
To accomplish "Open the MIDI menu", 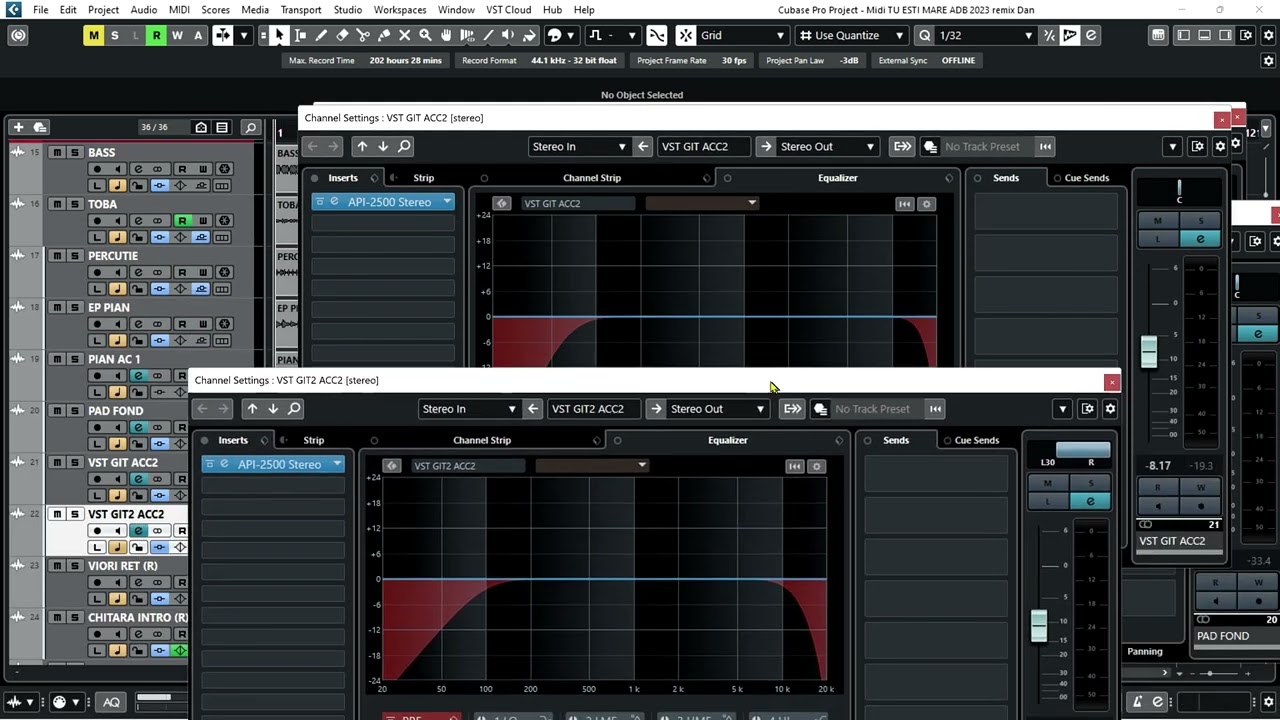I will coord(179,10).
